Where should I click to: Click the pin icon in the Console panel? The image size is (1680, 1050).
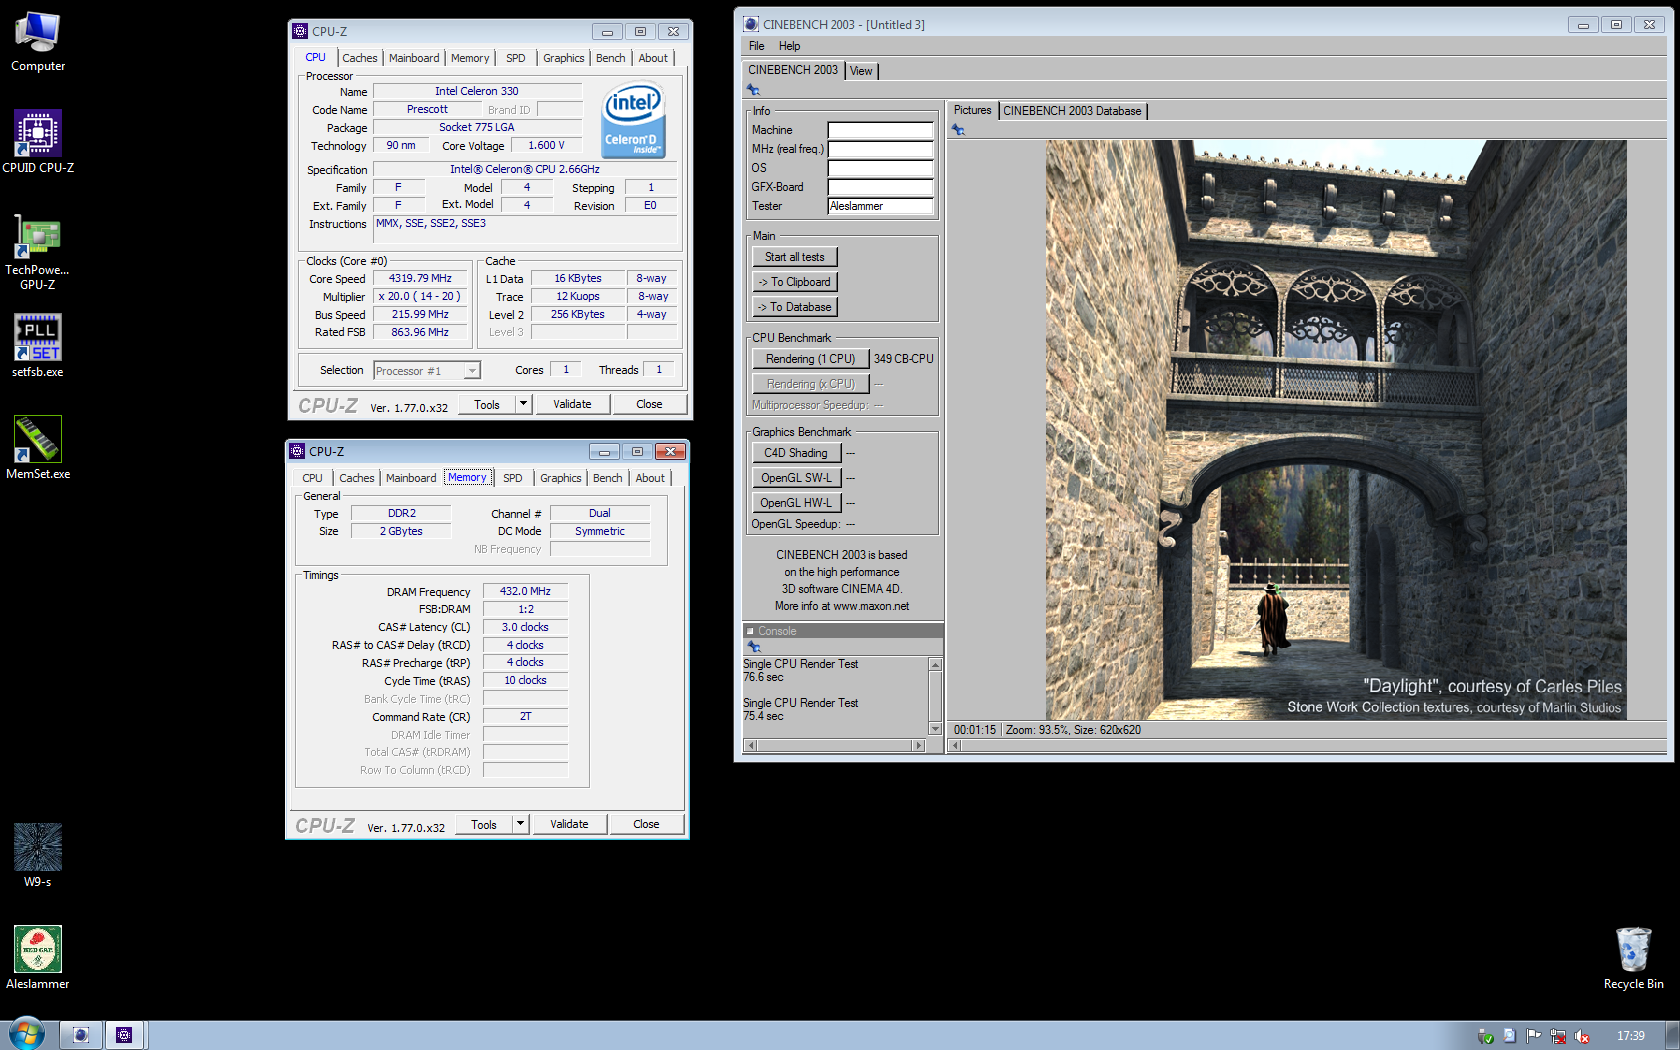tap(755, 647)
